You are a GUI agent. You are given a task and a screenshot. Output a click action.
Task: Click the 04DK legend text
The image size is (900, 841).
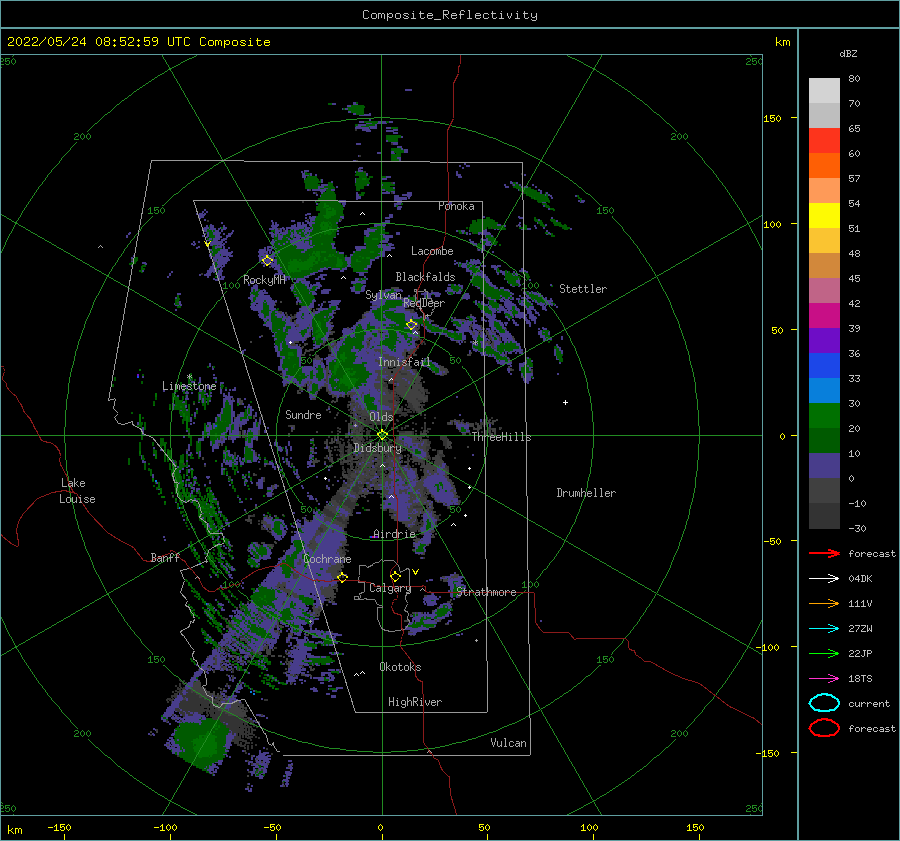[860, 578]
